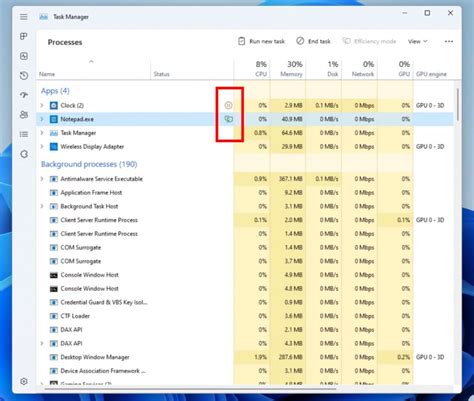Click Background processes (190) heading

(89, 164)
